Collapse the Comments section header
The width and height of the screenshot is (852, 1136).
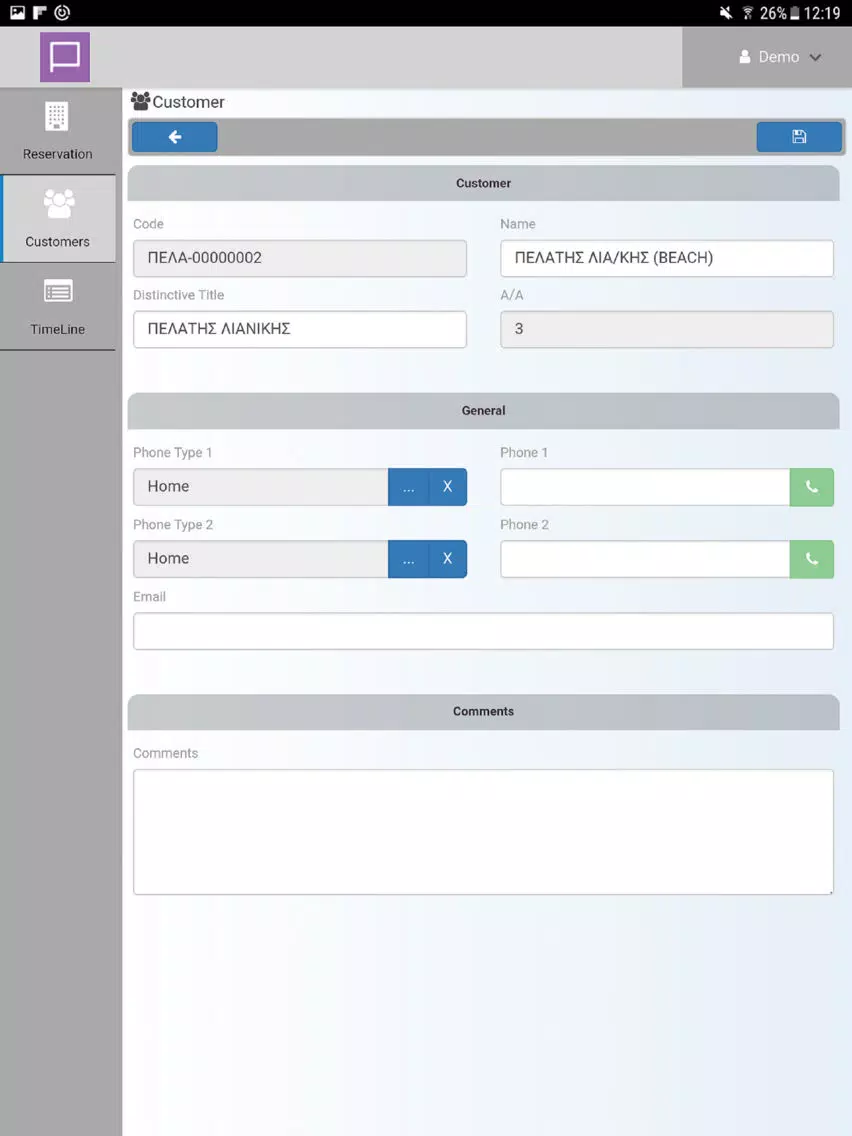[483, 711]
